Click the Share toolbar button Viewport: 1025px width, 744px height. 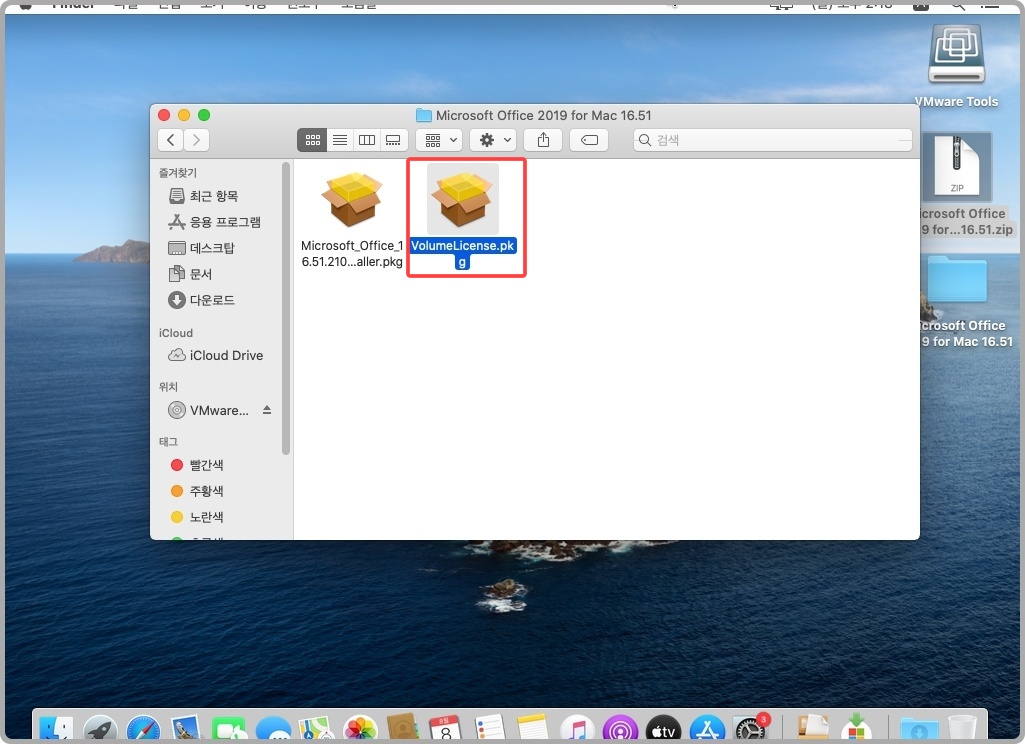(x=543, y=140)
